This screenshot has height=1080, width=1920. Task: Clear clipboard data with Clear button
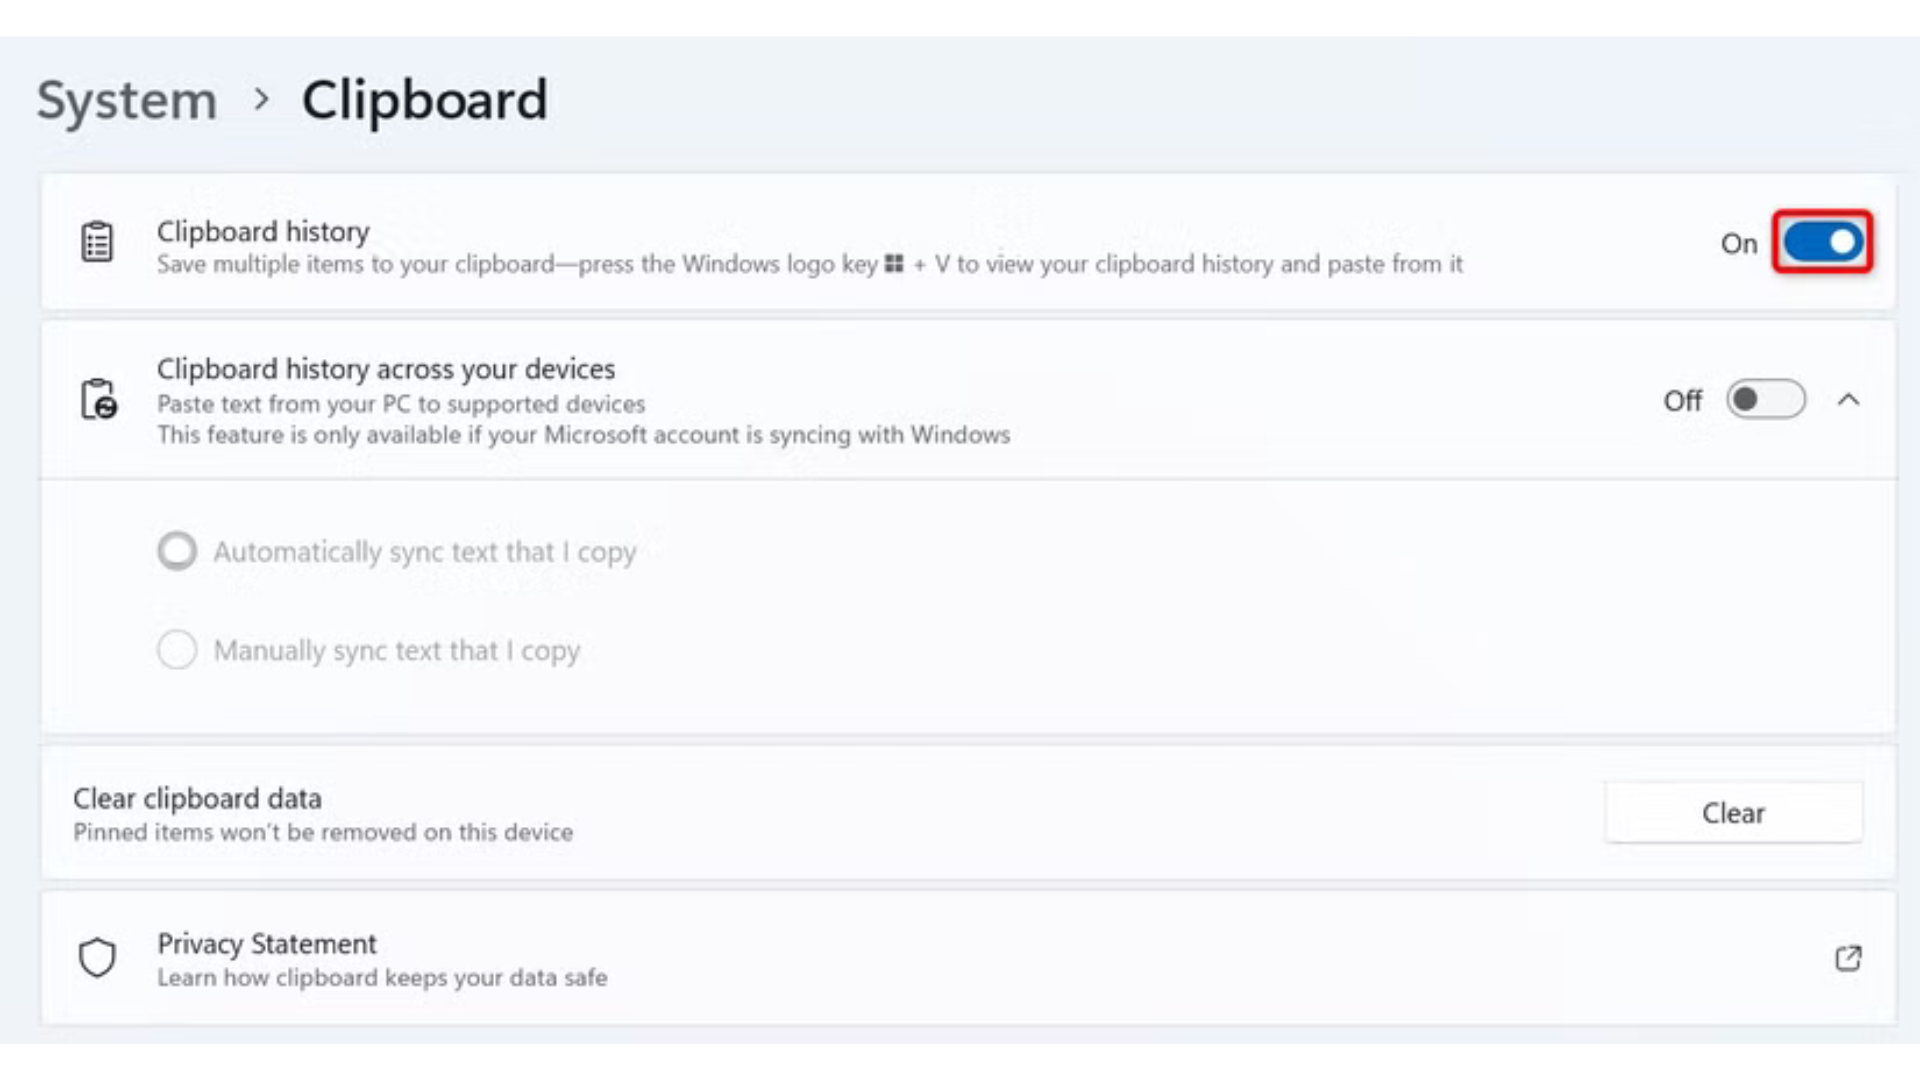pos(1733,813)
